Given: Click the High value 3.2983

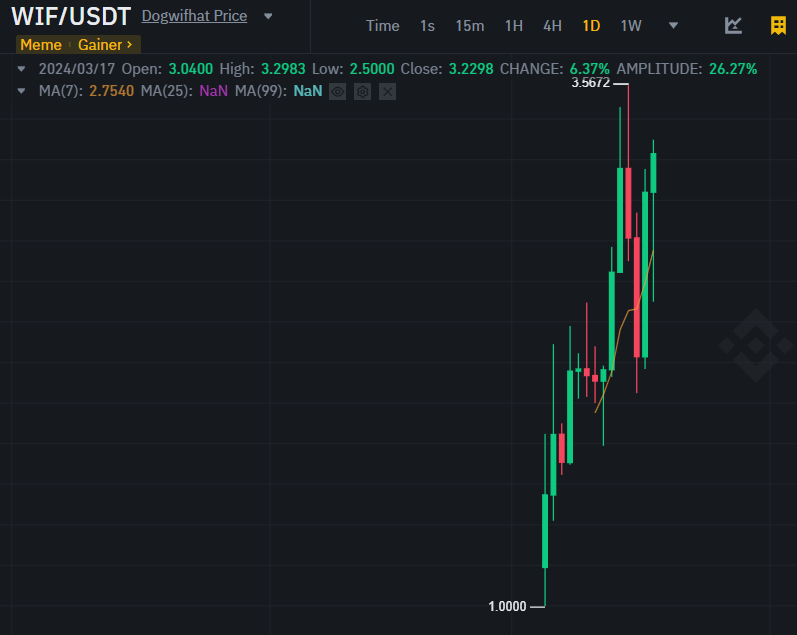Looking at the screenshot, I should pyautogui.click(x=283, y=69).
